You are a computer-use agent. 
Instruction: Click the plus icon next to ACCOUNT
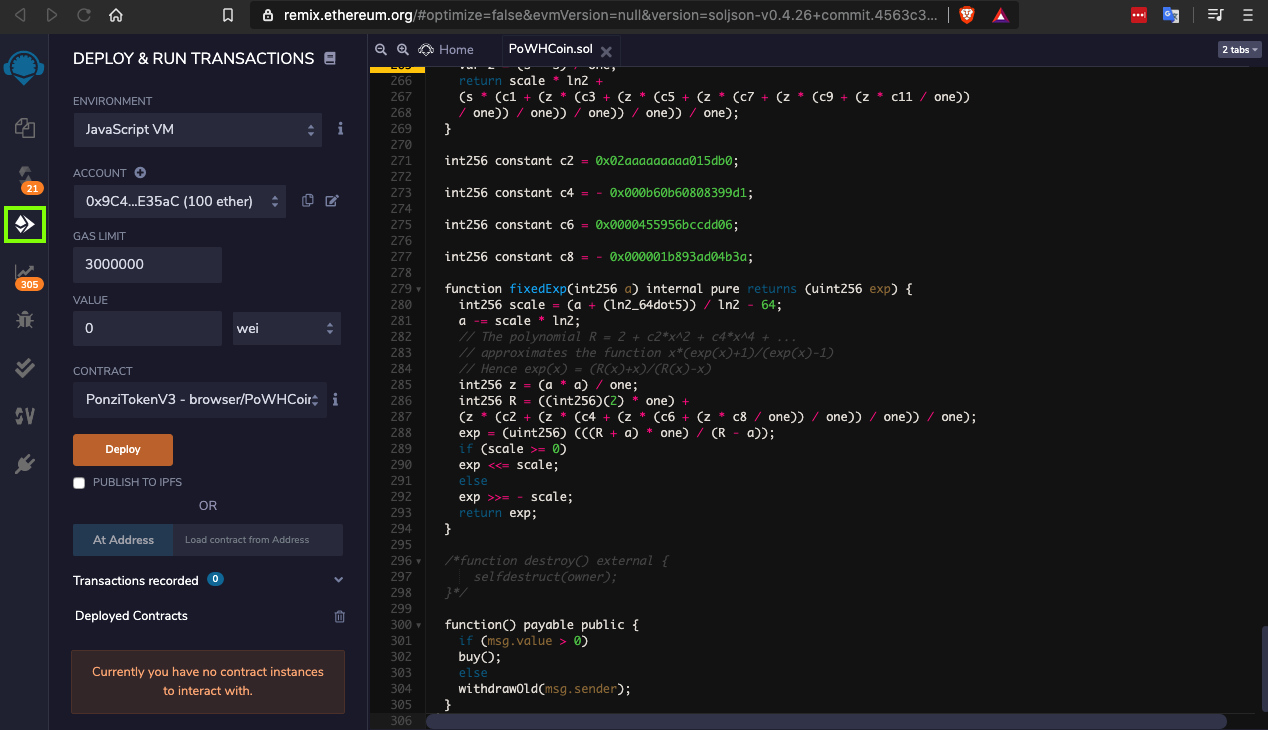pos(140,173)
